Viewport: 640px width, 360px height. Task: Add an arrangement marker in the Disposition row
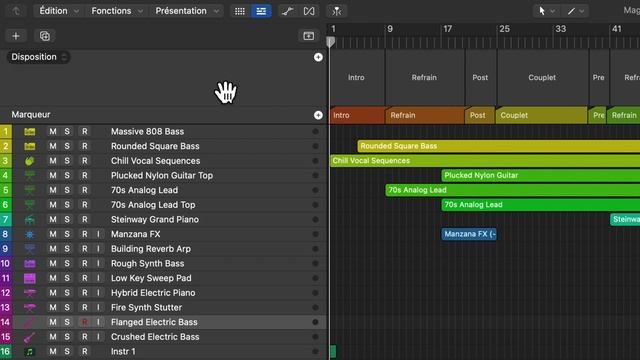318,57
